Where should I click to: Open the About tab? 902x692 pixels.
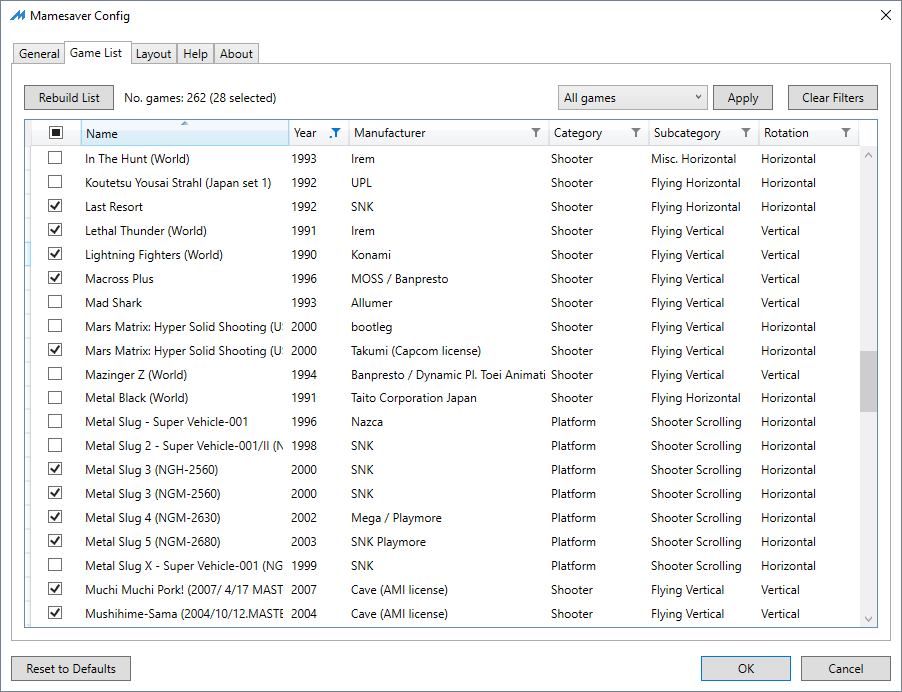pyautogui.click(x=236, y=53)
